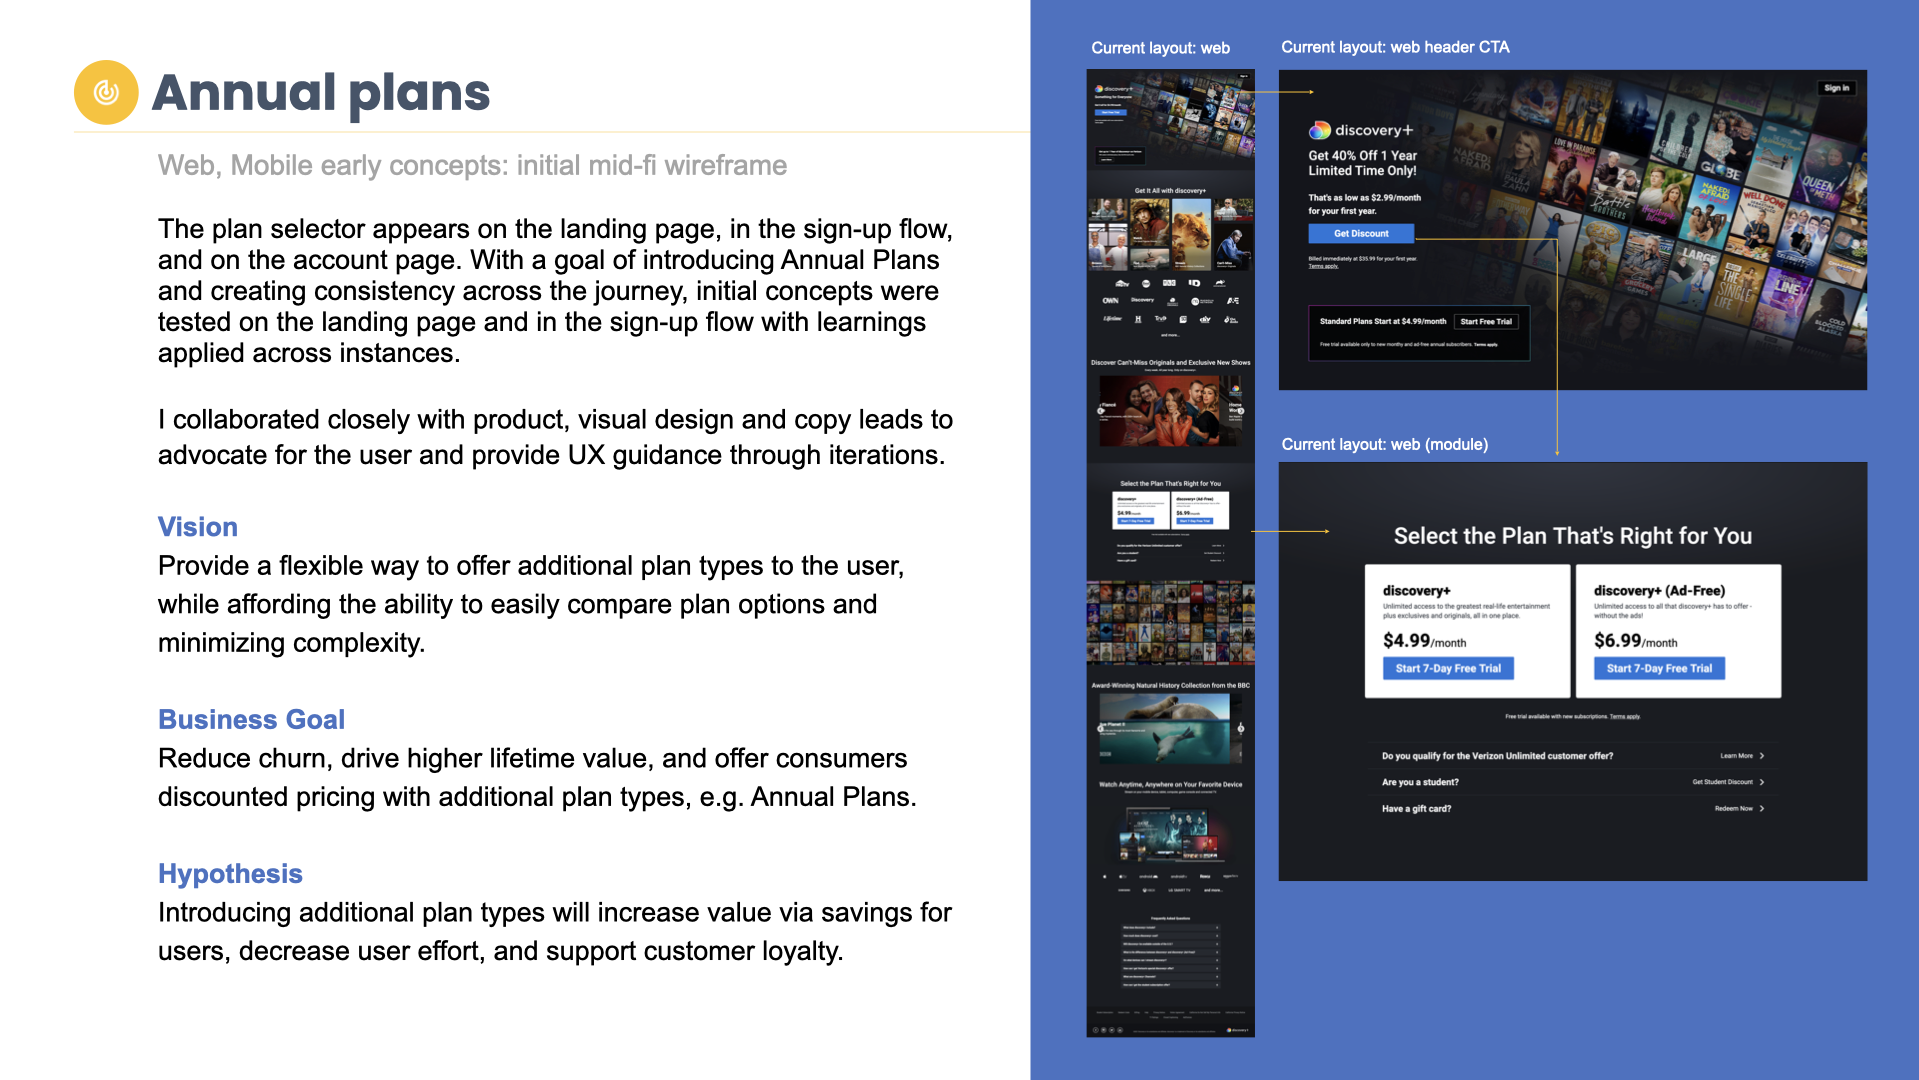Click 'Do you qualify for the Verizon Unlimited' row text
The image size is (1919, 1080).
coord(1497,756)
